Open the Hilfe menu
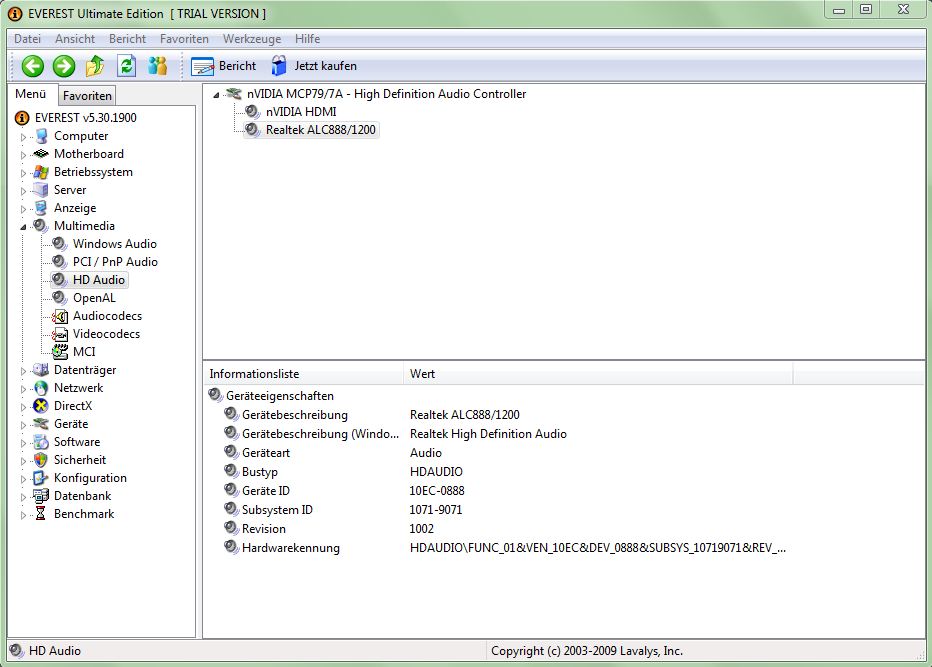Image resolution: width=932 pixels, height=667 pixels. click(307, 39)
